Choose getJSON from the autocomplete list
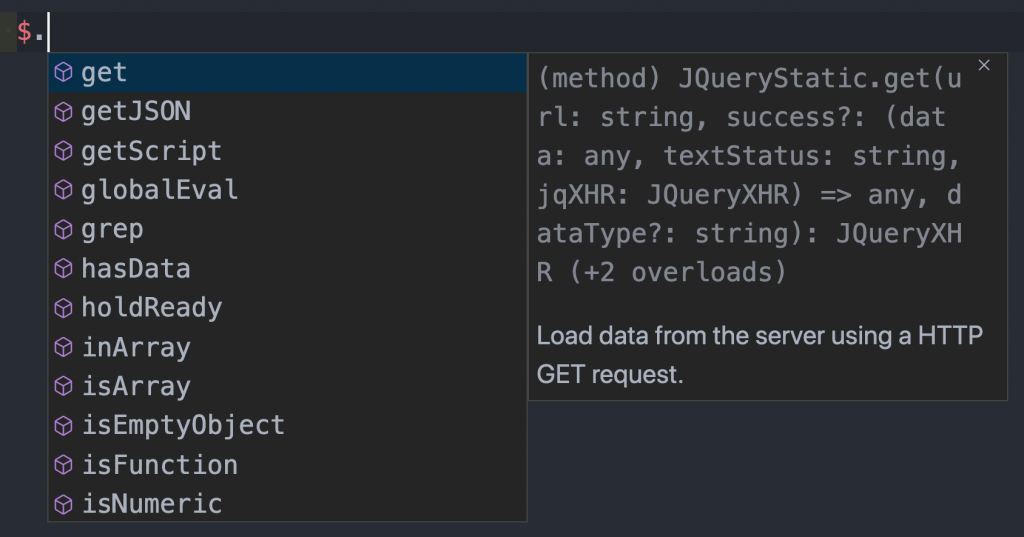Viewport: 1024px width, 537px height. [136, 112]
